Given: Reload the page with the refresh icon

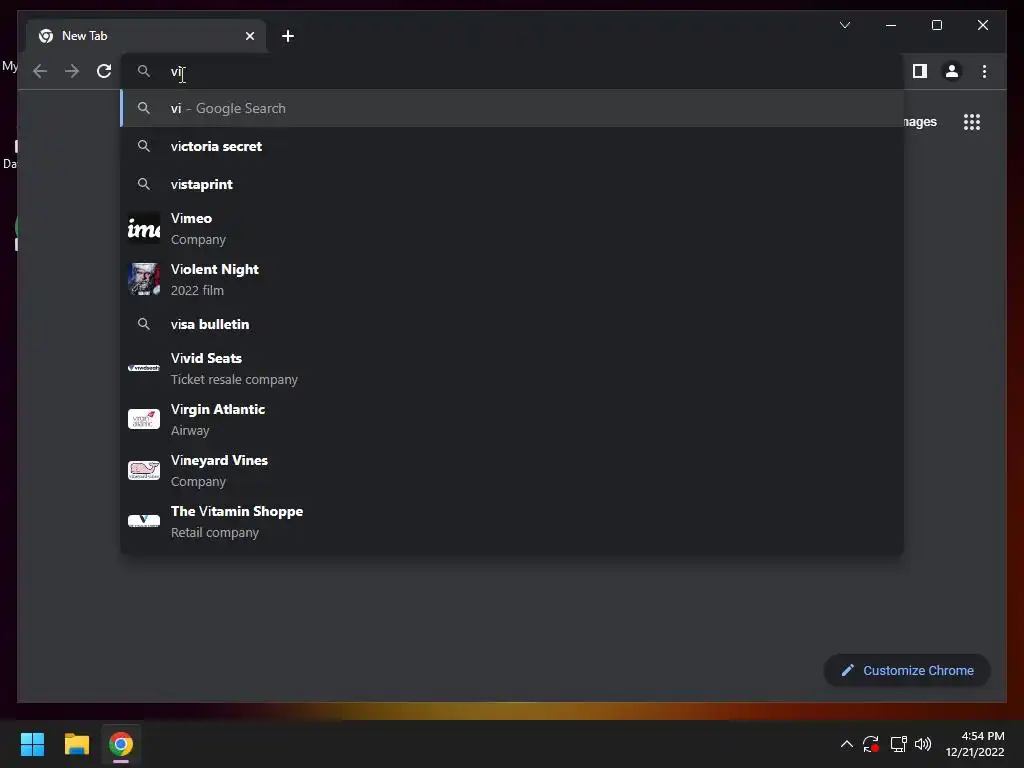Looking at the screenshot, I should [104, 71].
